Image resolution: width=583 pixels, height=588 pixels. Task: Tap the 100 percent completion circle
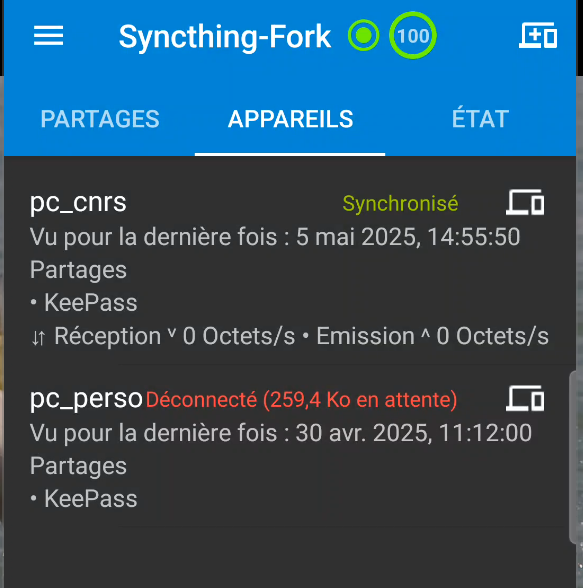pos(412,36)
